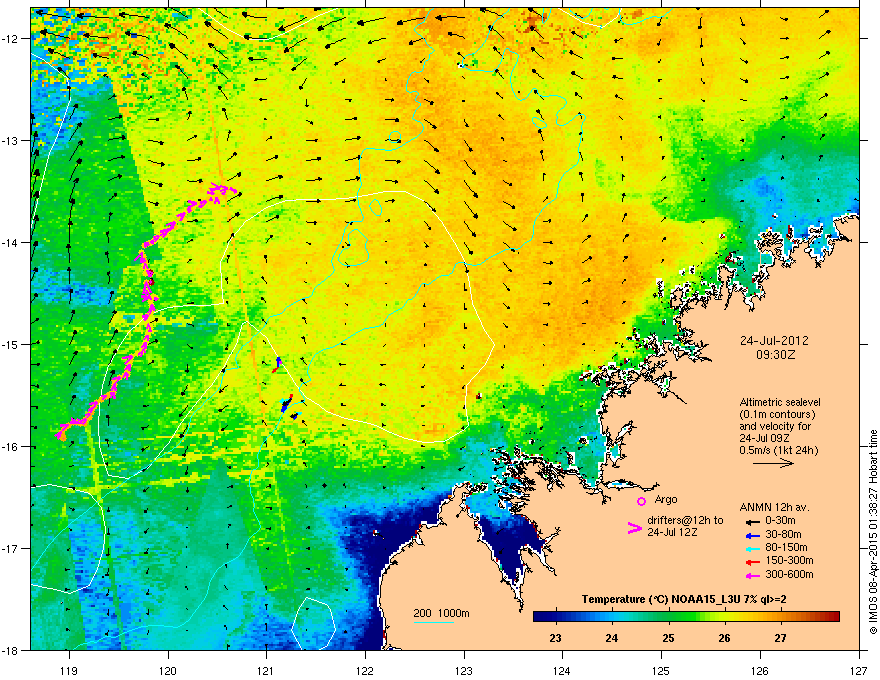Click the black 0-30m arrow legend icon
The image size is (880, 680).
pos(751,521)
